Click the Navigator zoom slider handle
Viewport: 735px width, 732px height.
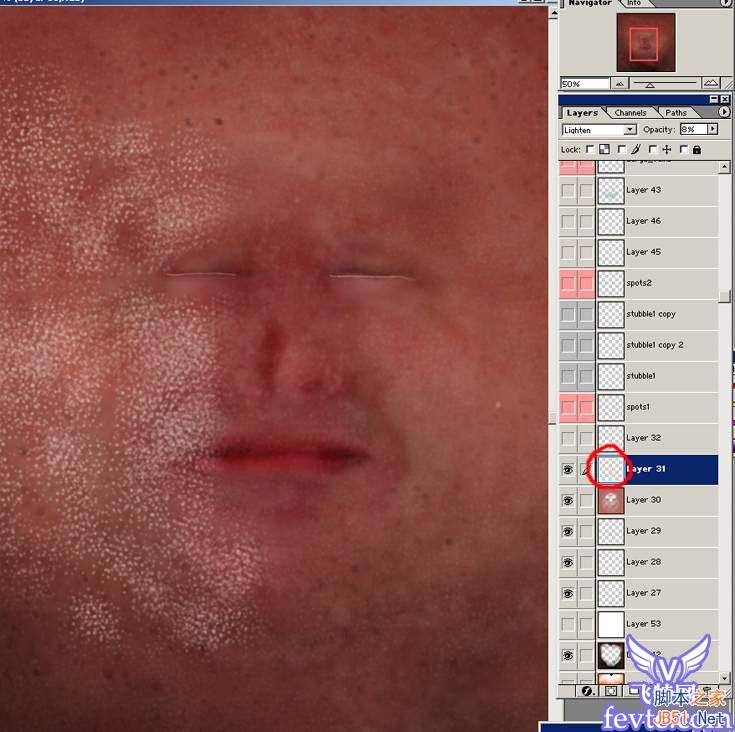click(x=650, y=85)
